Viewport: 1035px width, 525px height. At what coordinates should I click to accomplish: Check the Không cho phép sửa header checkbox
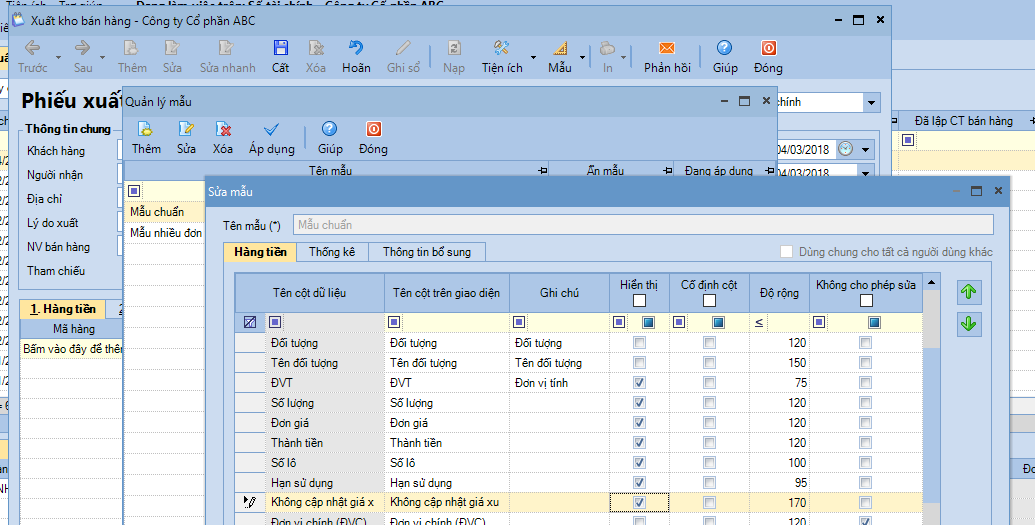(x=866, y=300)
